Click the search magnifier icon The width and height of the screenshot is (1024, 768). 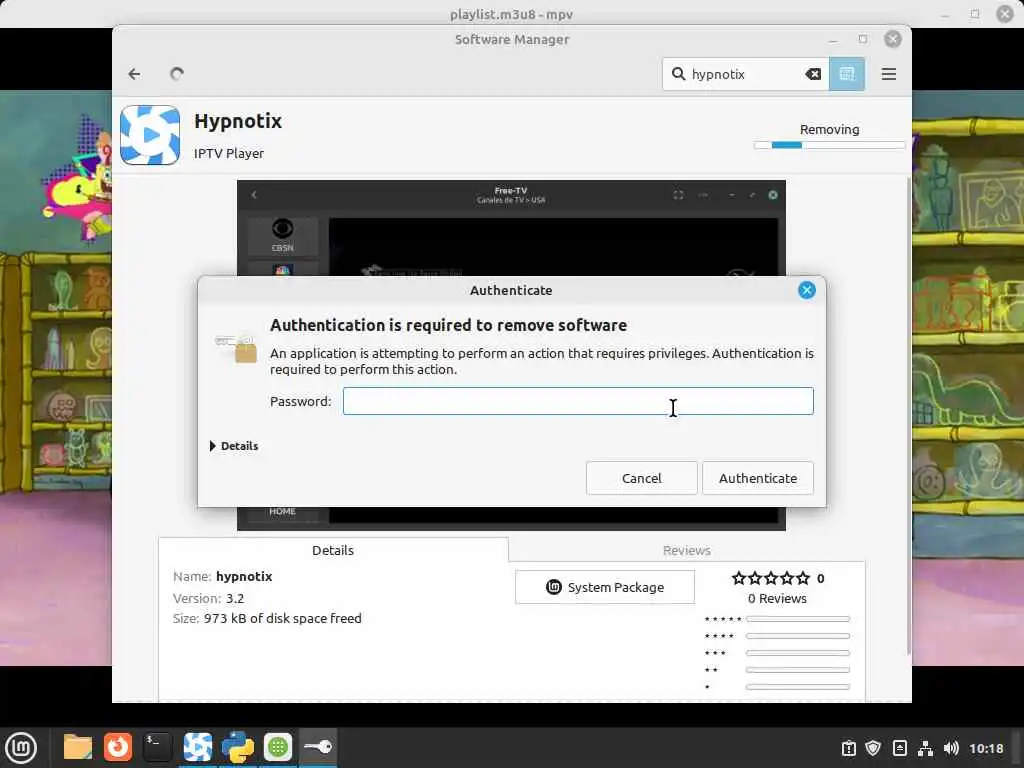(x=679, y=74)
